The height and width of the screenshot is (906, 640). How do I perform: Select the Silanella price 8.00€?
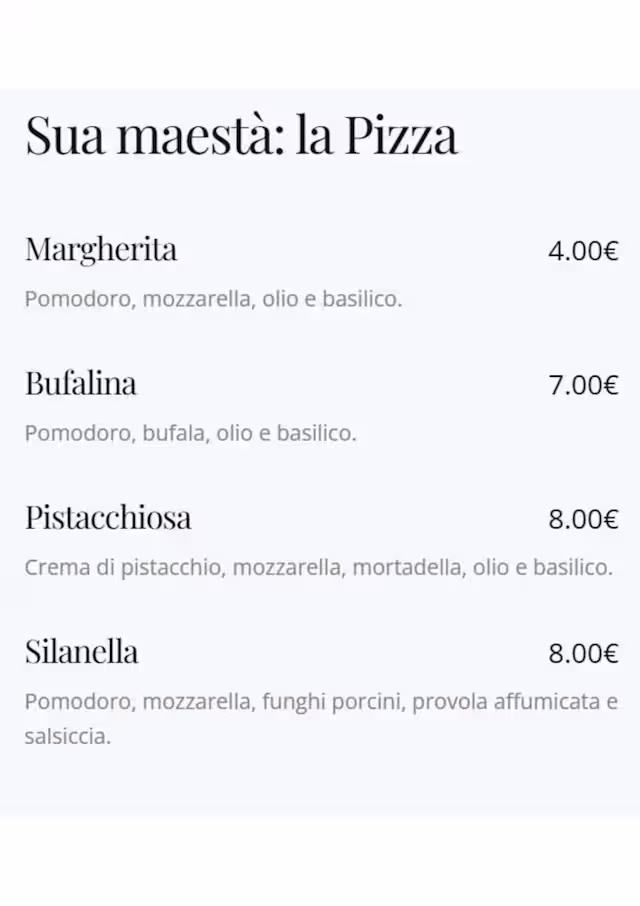pyautogui.click(x=583, y=654)
